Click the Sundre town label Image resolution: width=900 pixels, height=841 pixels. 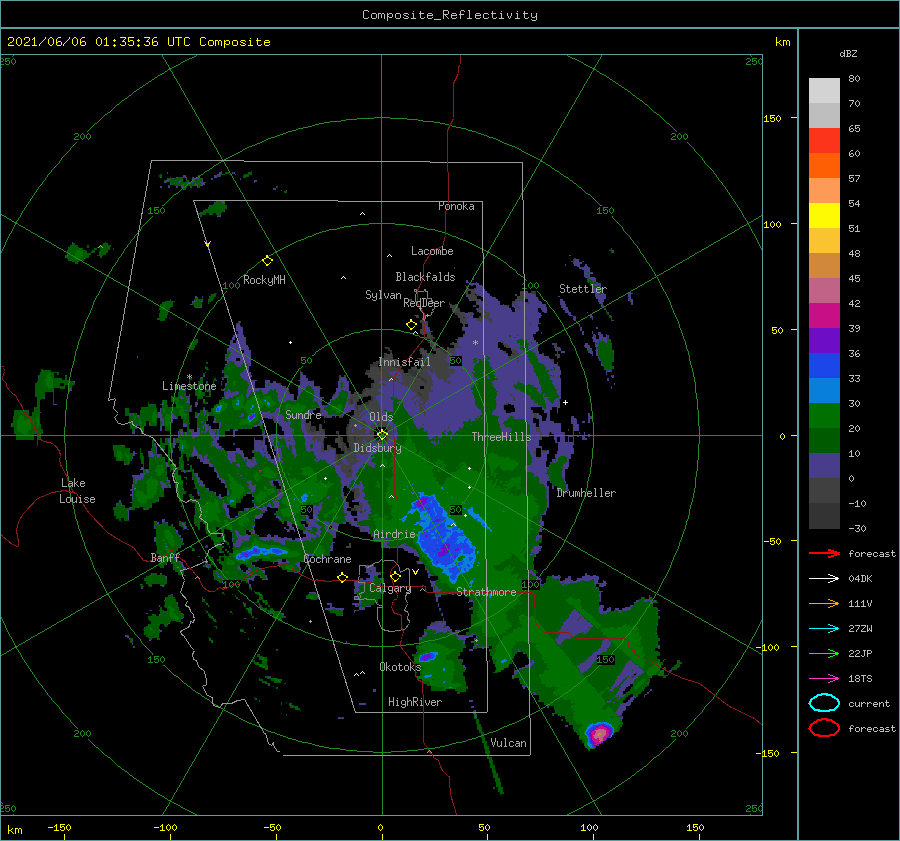coord(303,414)
